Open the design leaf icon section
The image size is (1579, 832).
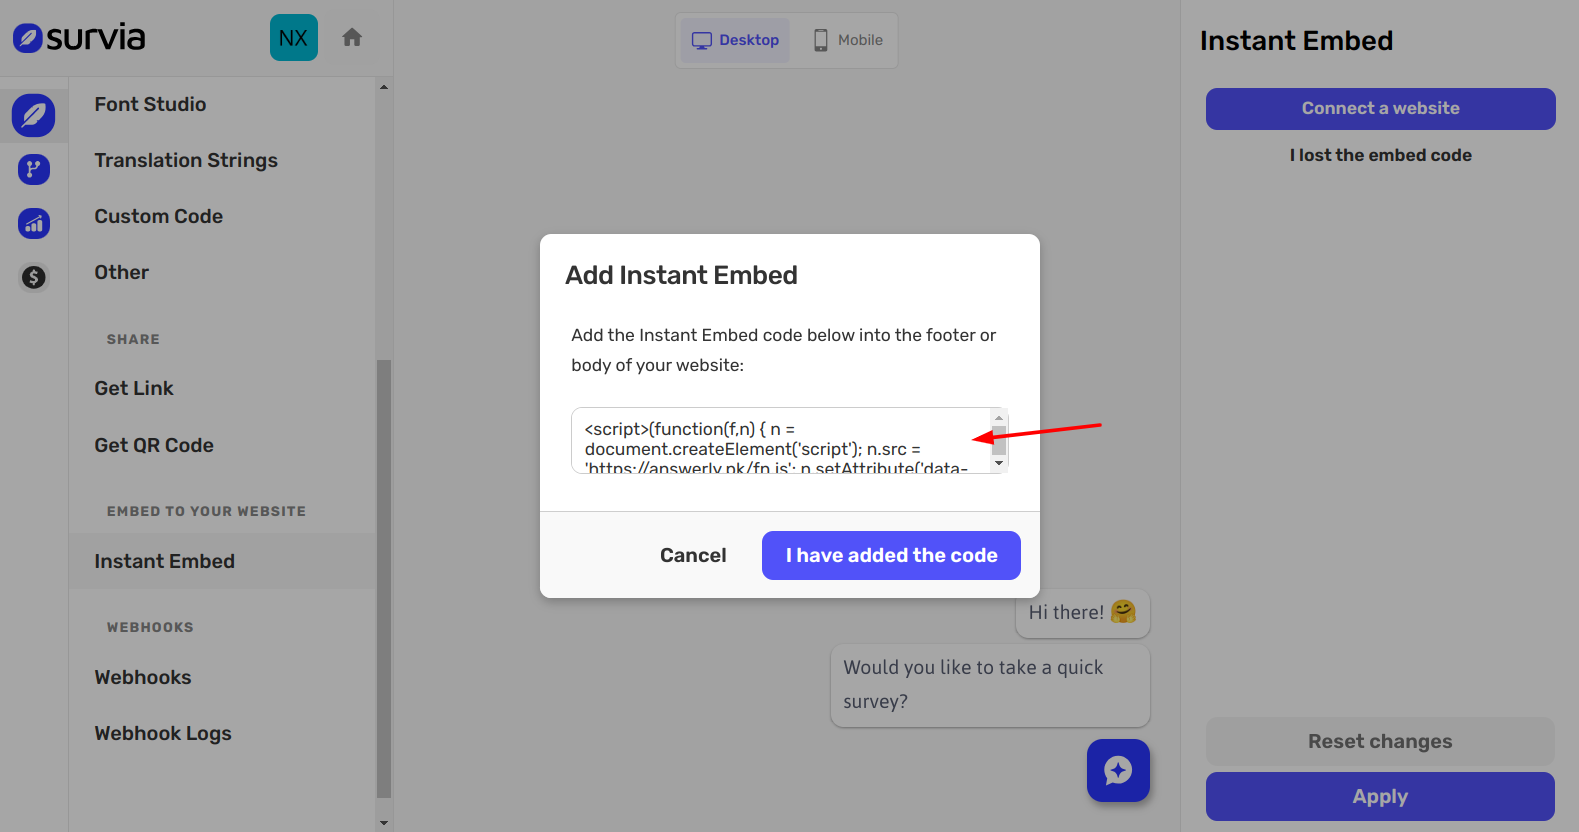click(x=33, y=115)
